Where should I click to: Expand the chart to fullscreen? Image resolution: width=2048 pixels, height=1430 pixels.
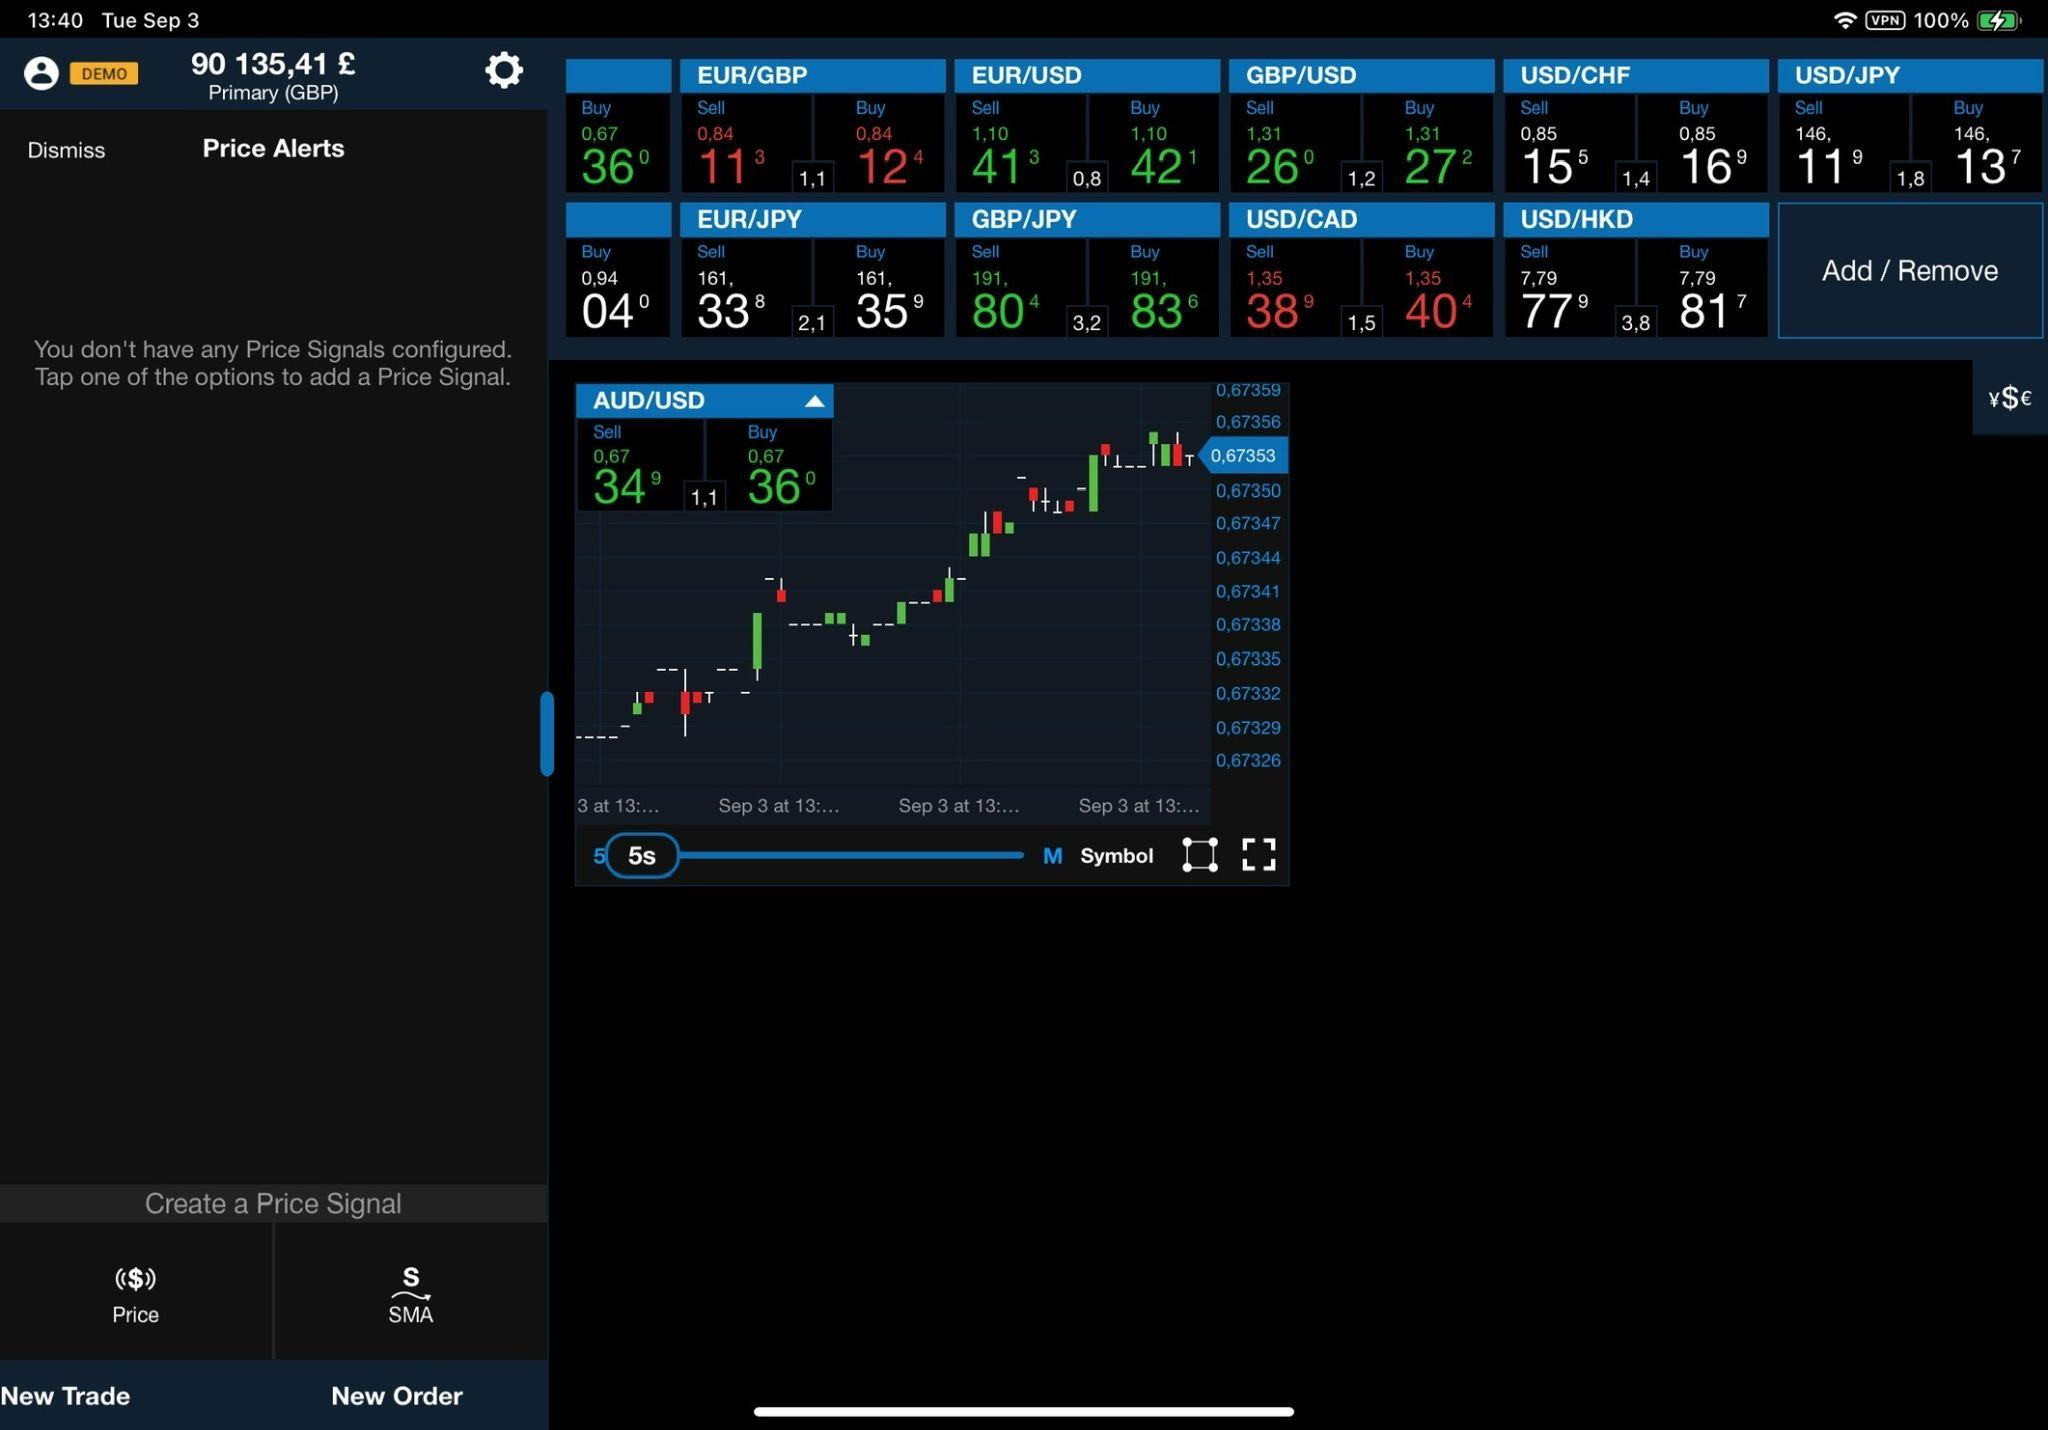pyautogui.click(x=1258, y=855)
